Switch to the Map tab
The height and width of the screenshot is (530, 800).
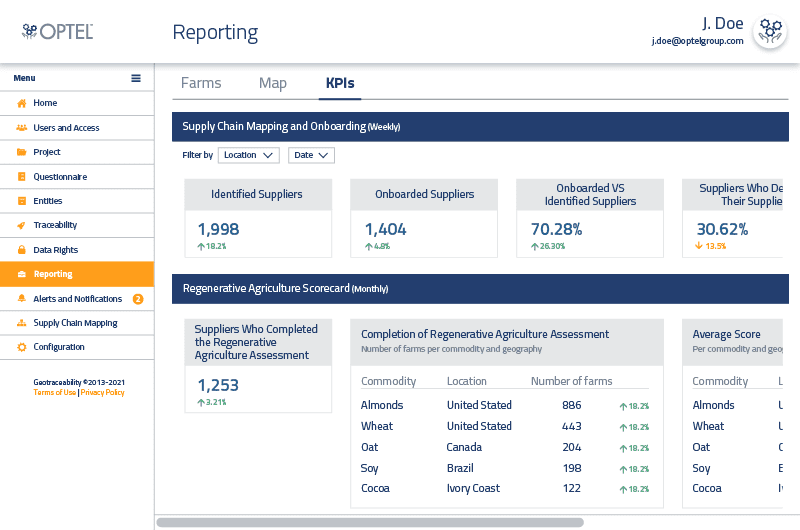click(x=272, y=83)
